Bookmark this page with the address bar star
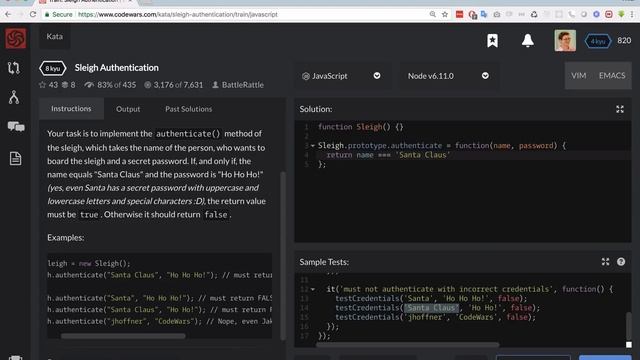The image size is (640, 360). tap(444, 14)
